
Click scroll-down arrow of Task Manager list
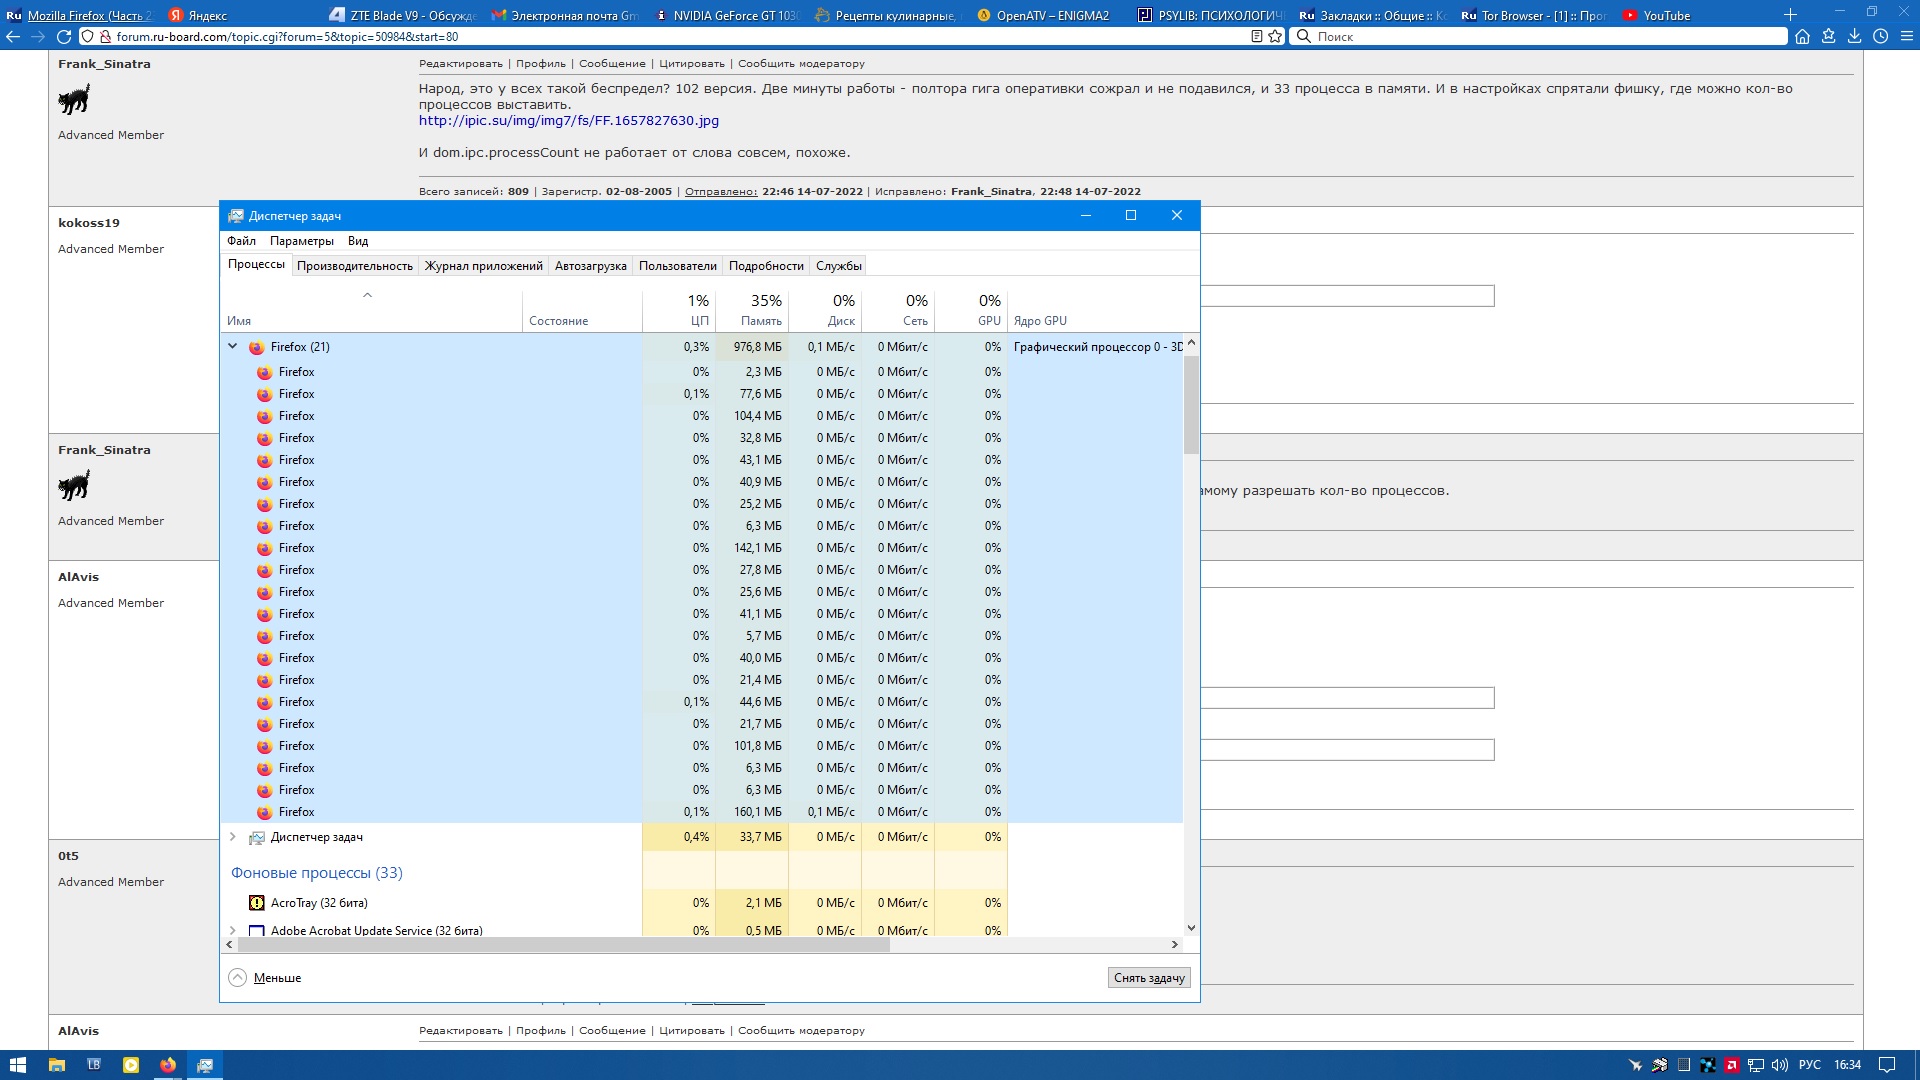click(1191, 928)
